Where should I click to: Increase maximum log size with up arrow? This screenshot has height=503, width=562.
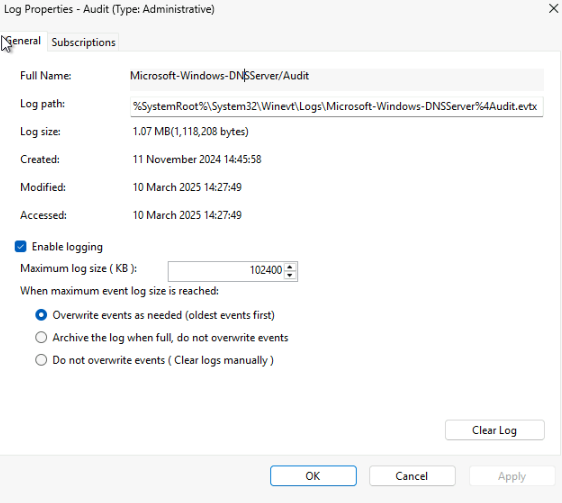point(290,267)
